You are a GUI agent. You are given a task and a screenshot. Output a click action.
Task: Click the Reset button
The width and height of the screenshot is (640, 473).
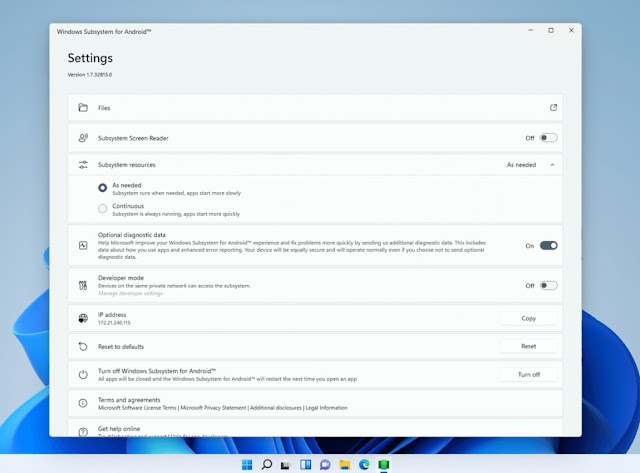pos(529,346)
